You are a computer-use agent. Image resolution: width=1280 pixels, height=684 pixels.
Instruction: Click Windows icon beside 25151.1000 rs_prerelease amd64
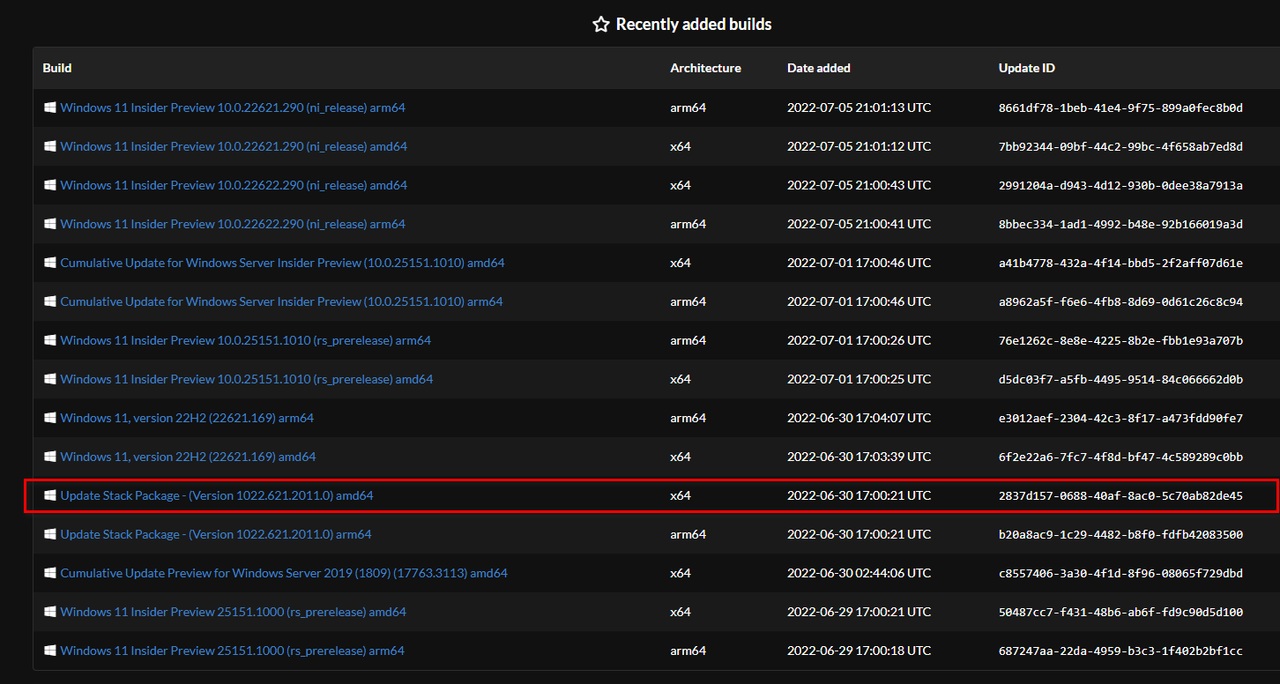pyautogui.click(x=50, y=612)
